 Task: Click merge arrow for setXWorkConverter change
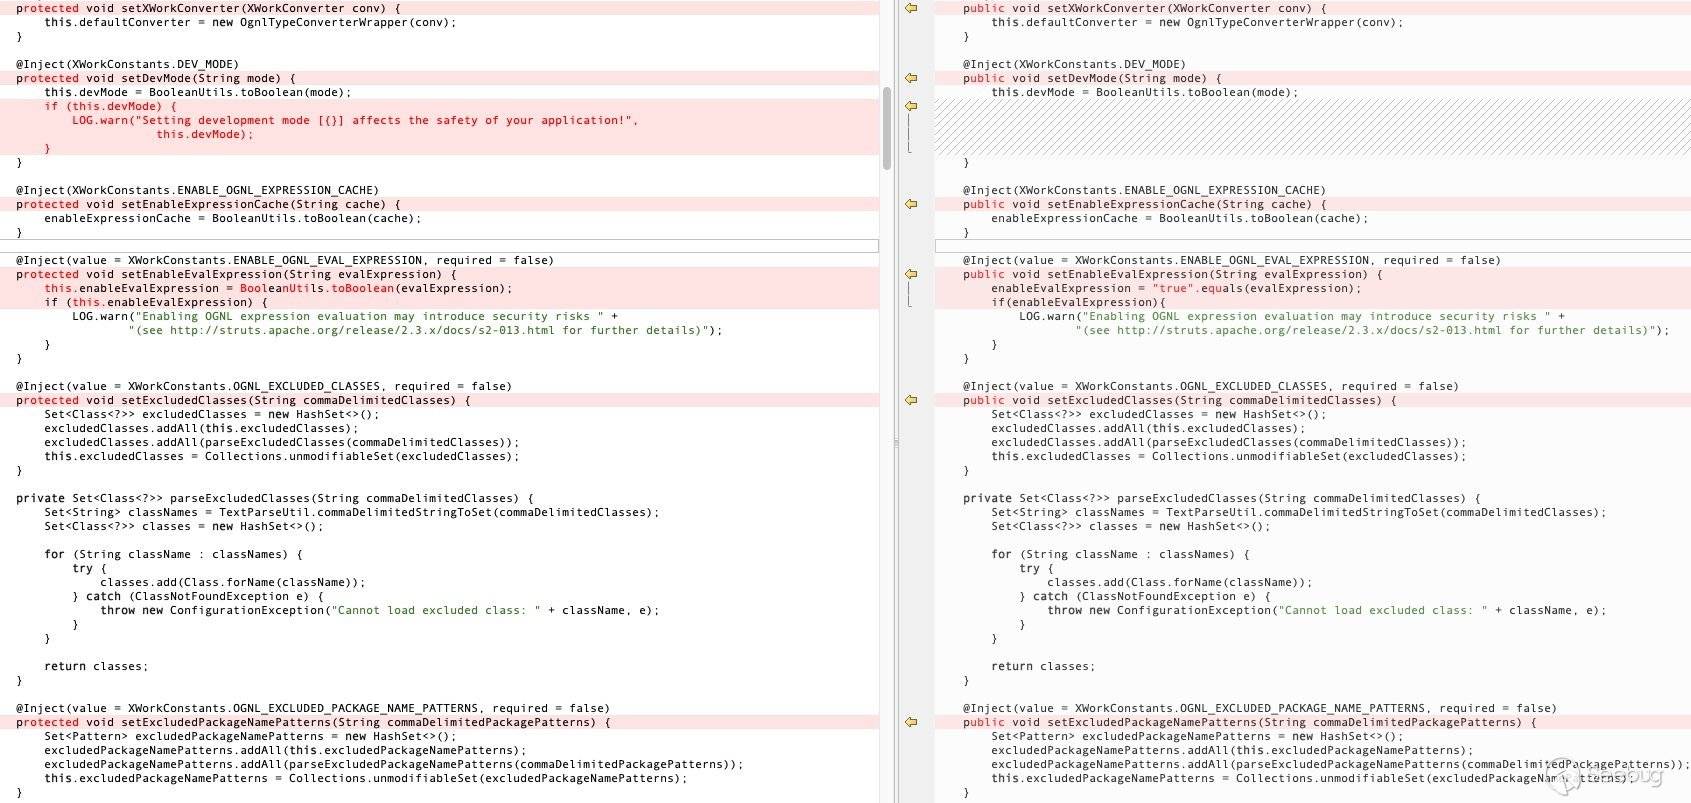pos(911,8)
